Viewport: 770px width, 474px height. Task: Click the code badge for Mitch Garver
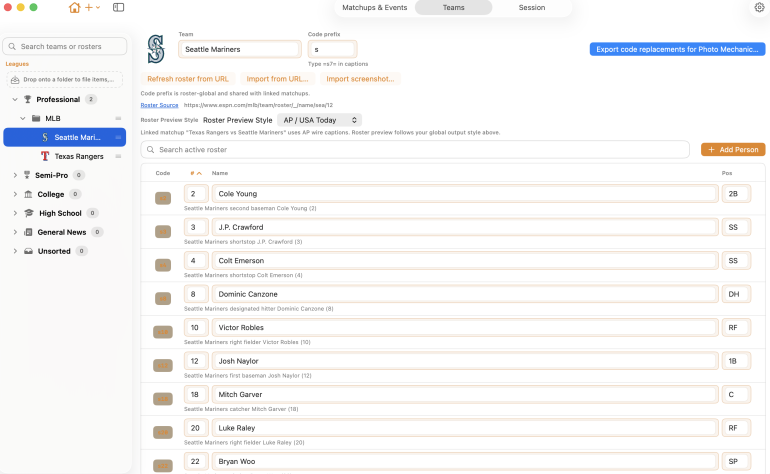(x=163, y=399)
